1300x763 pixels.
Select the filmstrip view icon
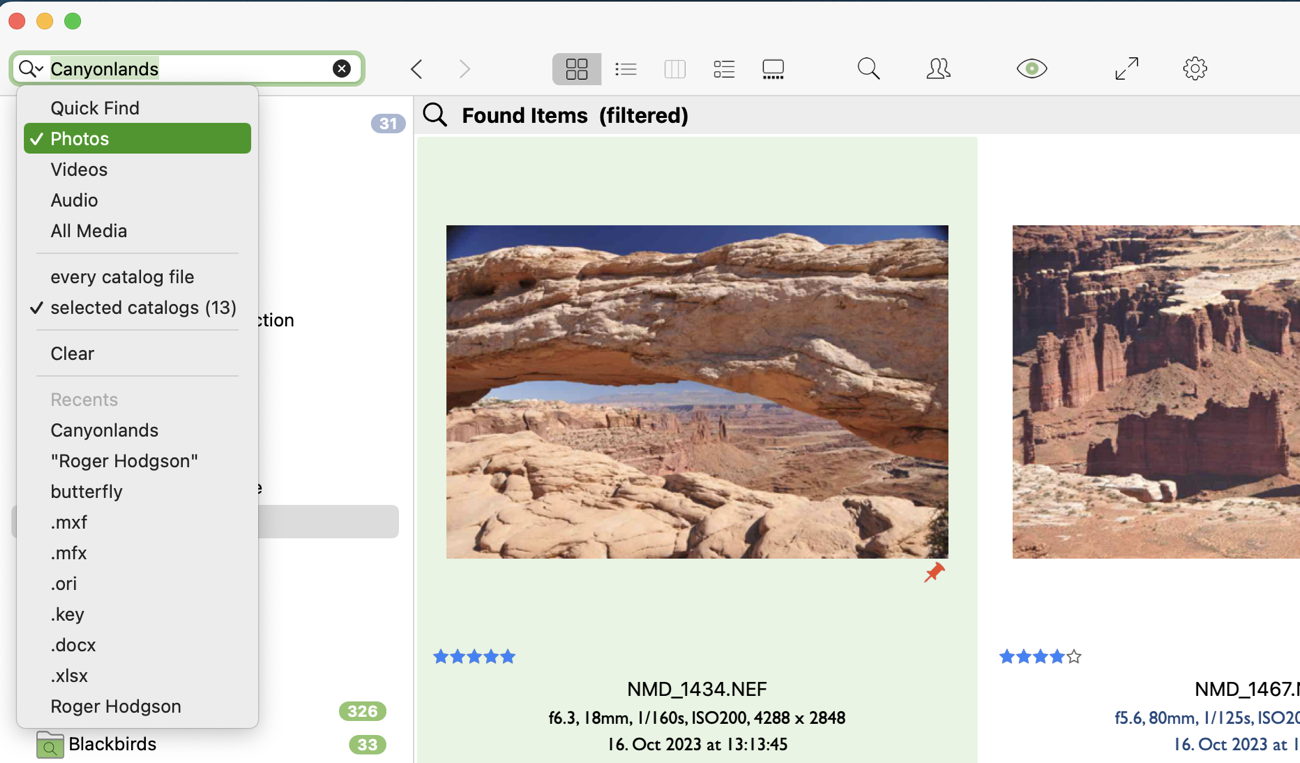coord(773,69)
